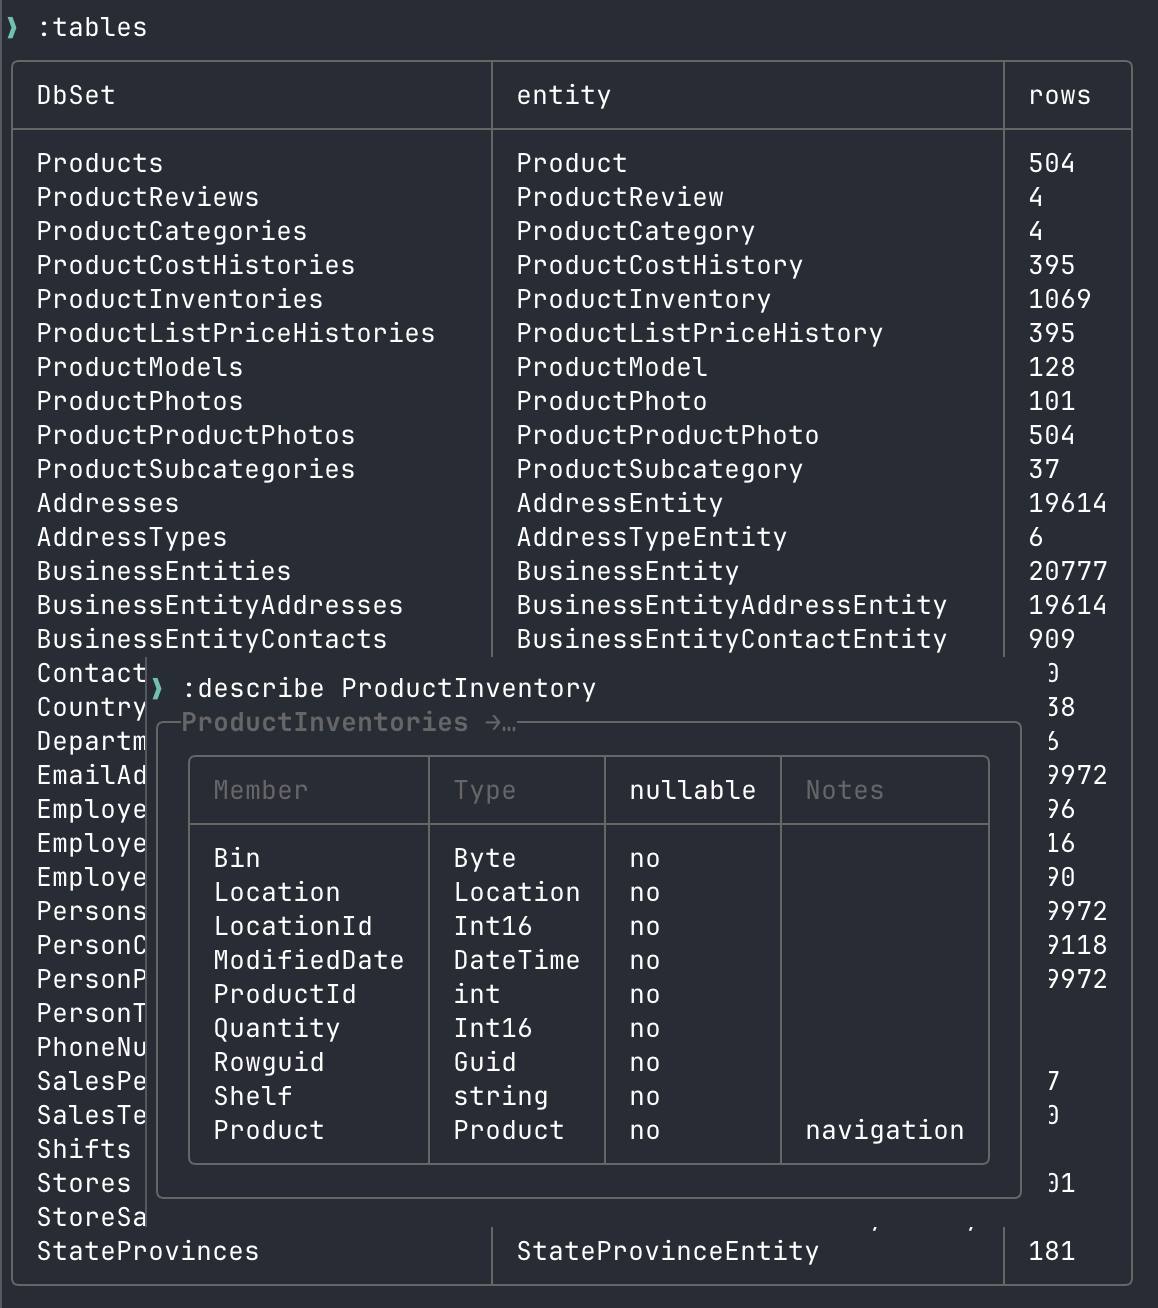Click the ProductInventories popup title

pyautogui.click(x=325, y=722)
